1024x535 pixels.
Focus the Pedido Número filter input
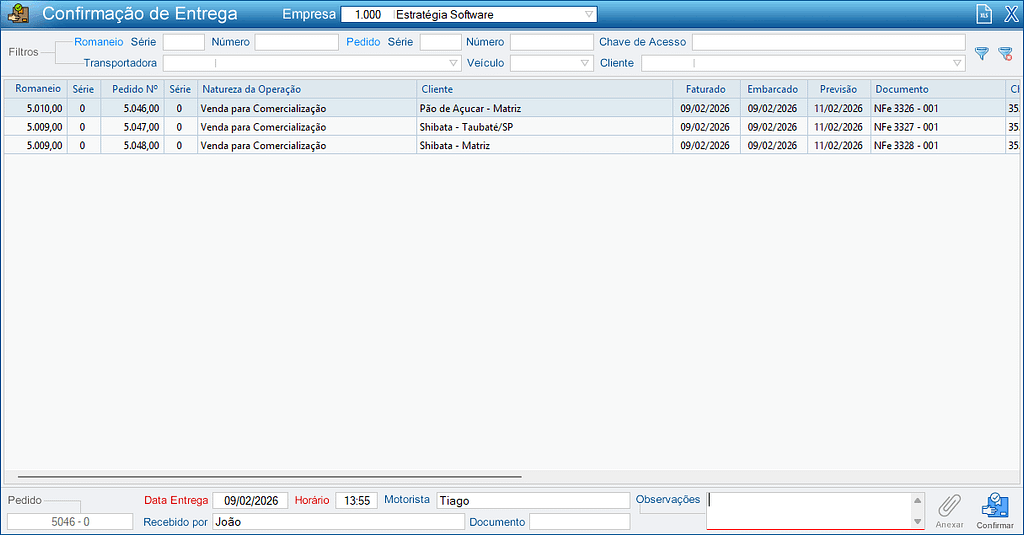(x=551, y=42)
